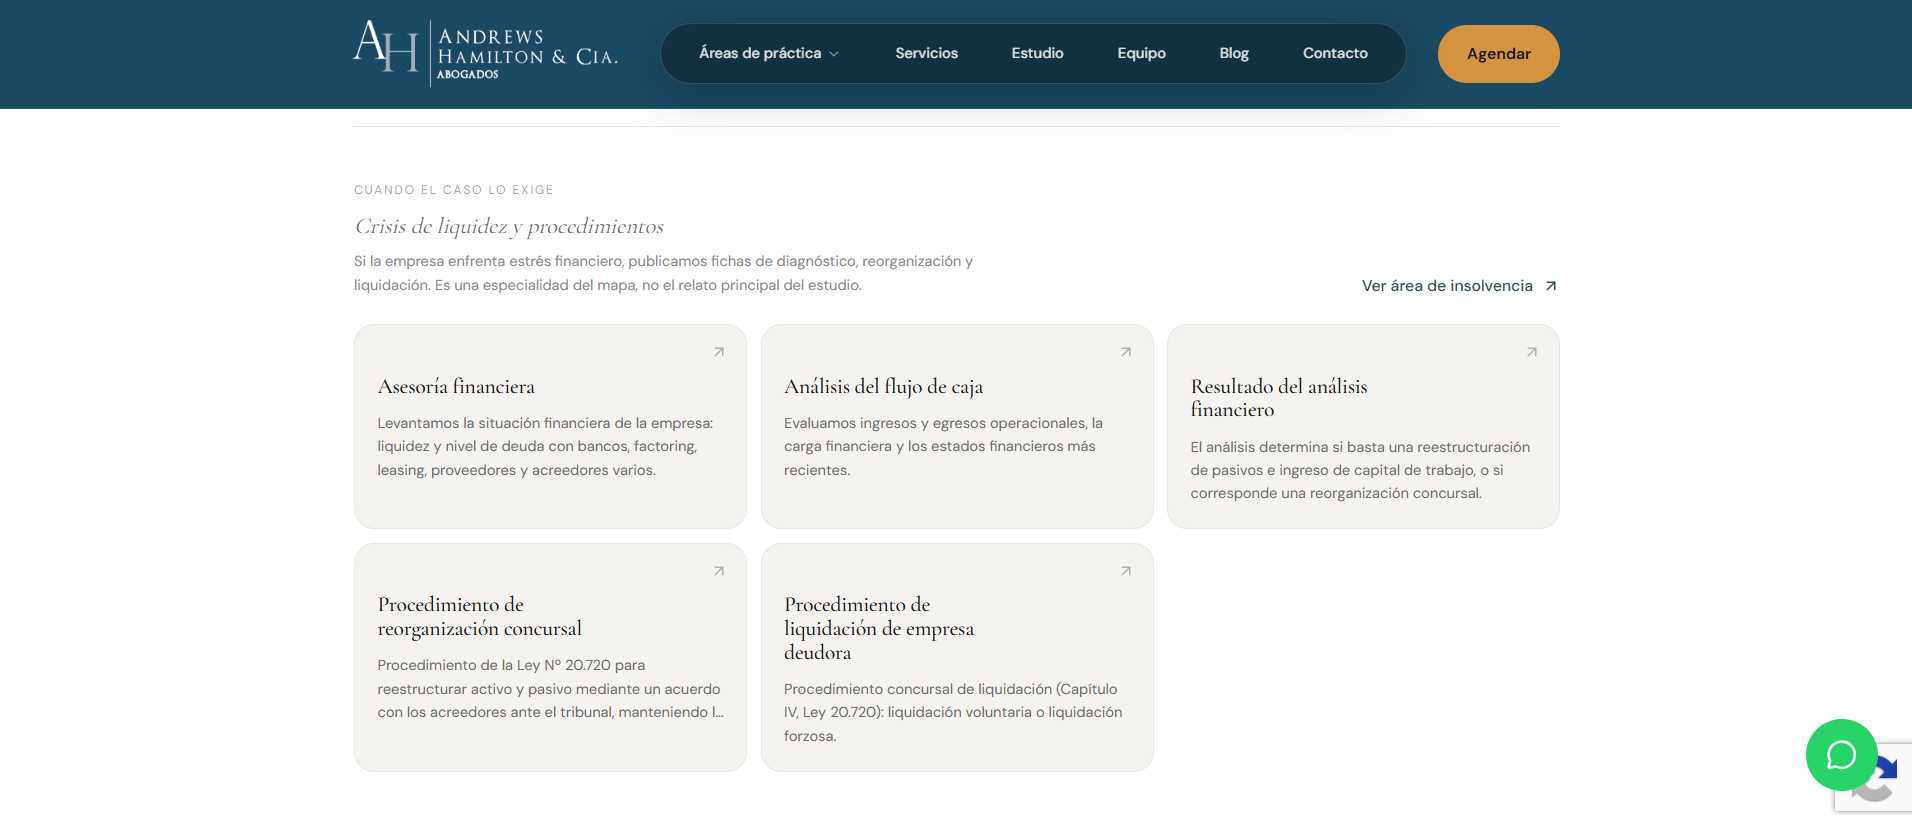Screen dimensions: 1912x825
Task: Follow the Ver área de insolvencia link
Action: (1459, 286)
